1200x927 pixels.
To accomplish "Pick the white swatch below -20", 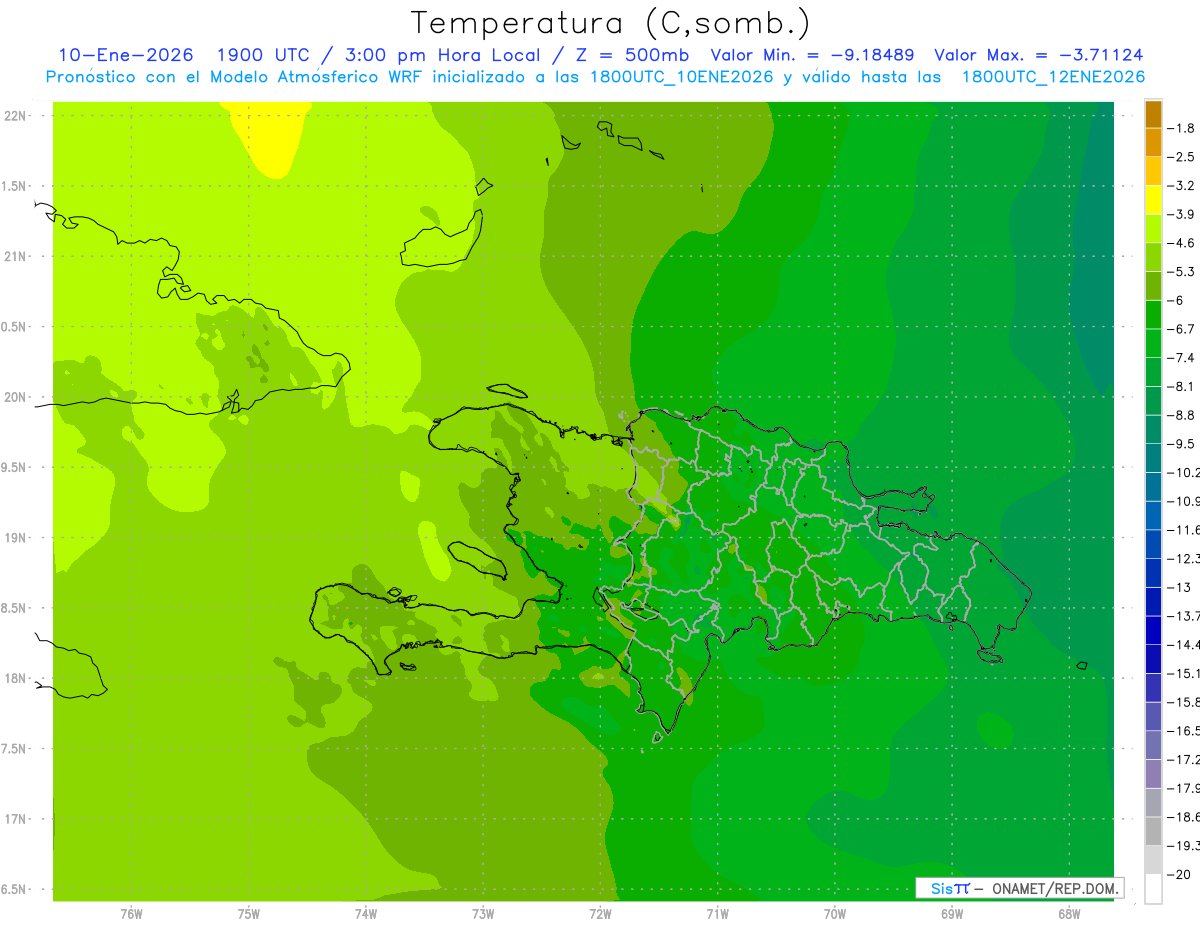I will 1153,888.
